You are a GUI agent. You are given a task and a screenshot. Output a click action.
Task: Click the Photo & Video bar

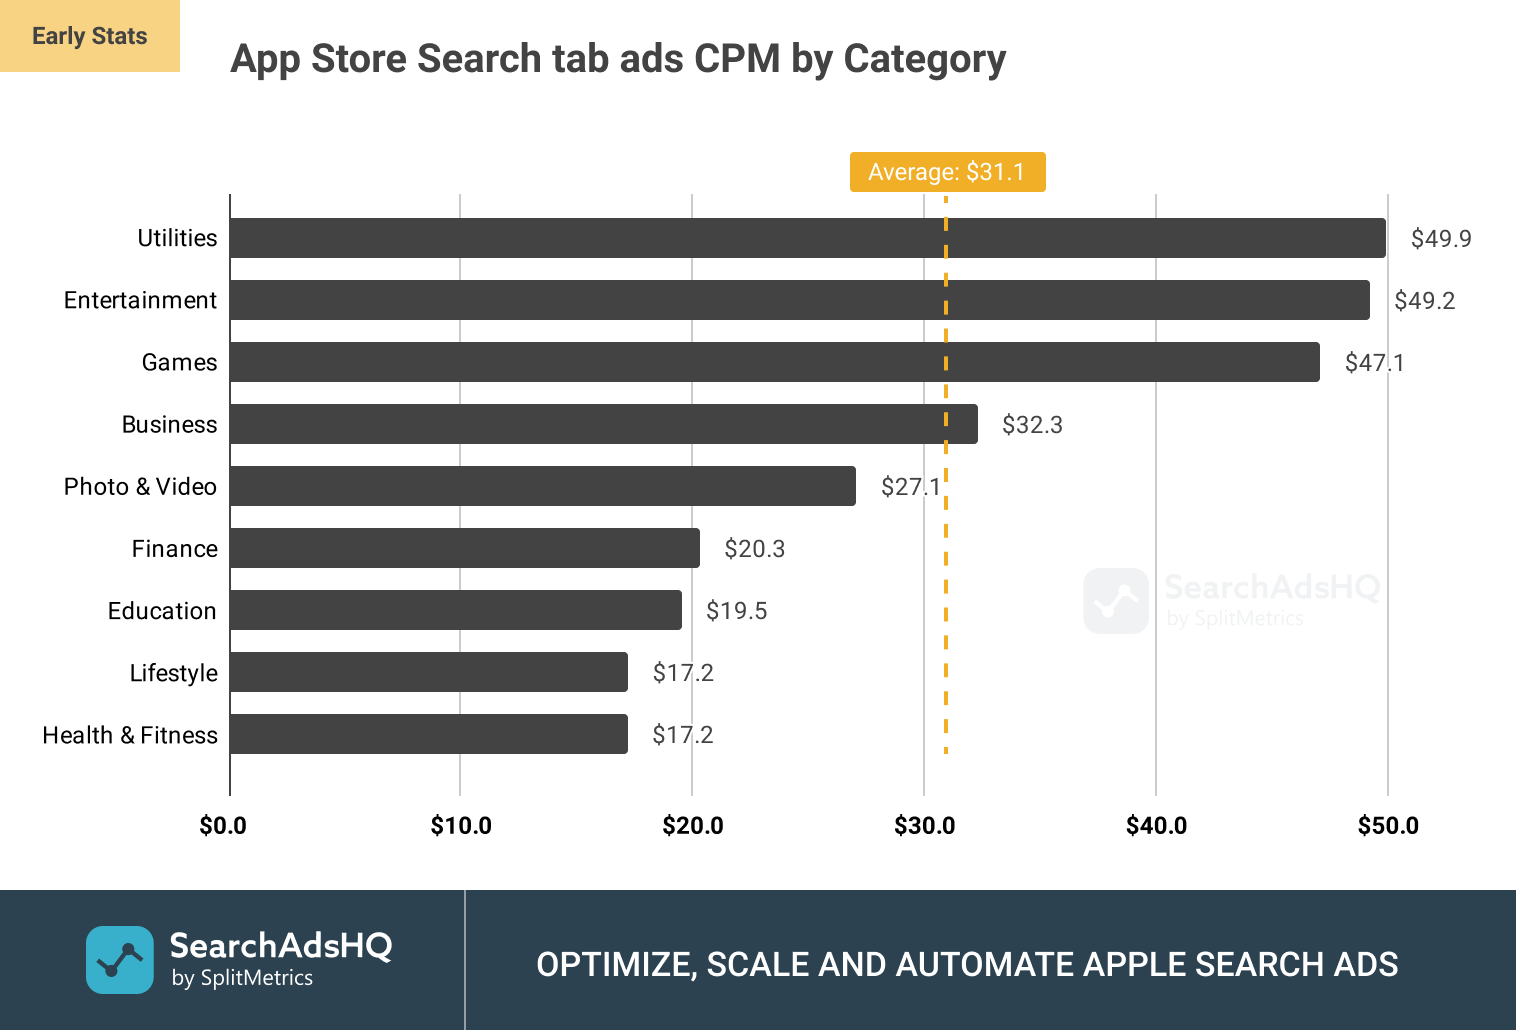pos(542,486)
